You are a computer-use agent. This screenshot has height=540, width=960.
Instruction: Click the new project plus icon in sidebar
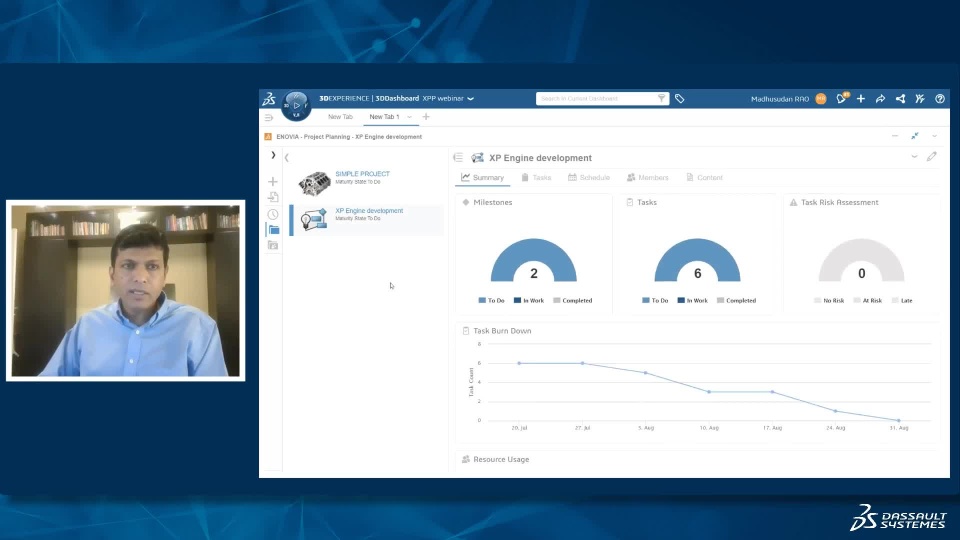pos(273,181)
